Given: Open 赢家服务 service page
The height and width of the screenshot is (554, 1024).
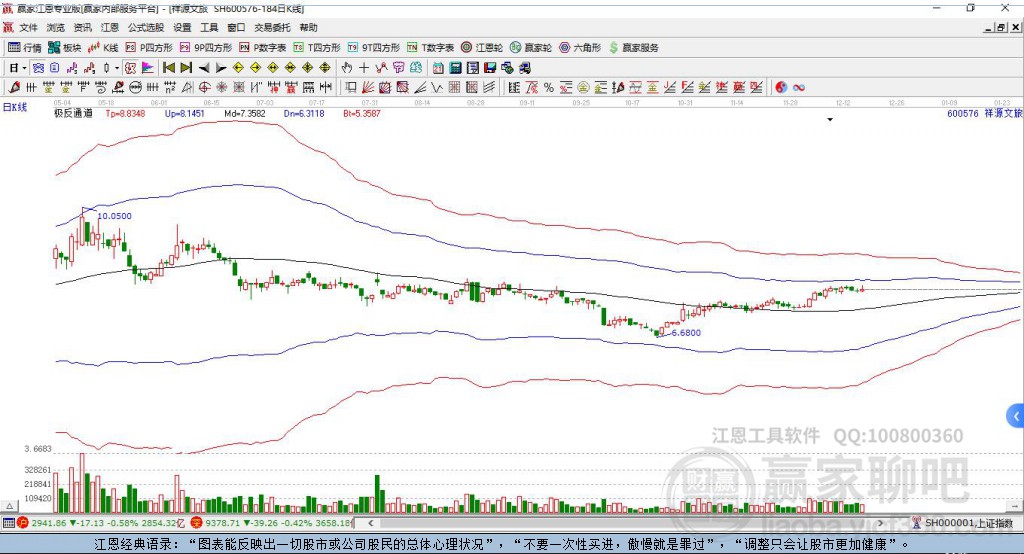Looking at the screenshot, I should click(633, 48).
